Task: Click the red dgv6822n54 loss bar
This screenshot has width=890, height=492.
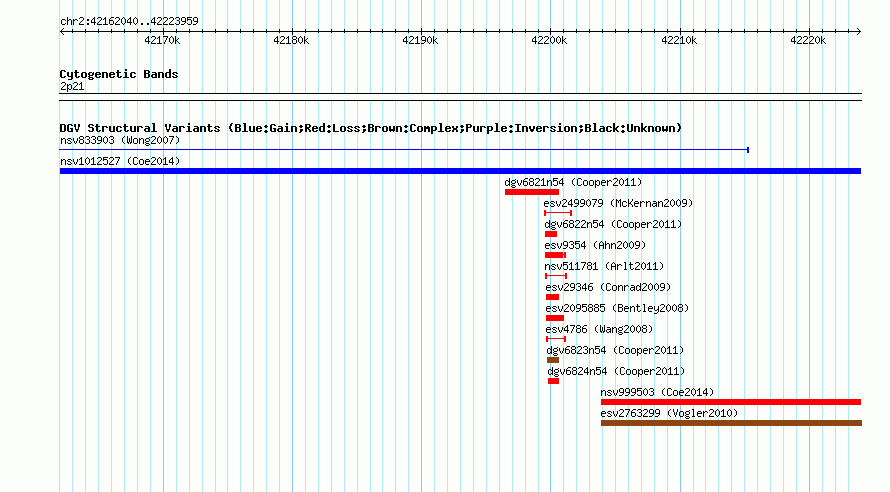Action: 551,234
